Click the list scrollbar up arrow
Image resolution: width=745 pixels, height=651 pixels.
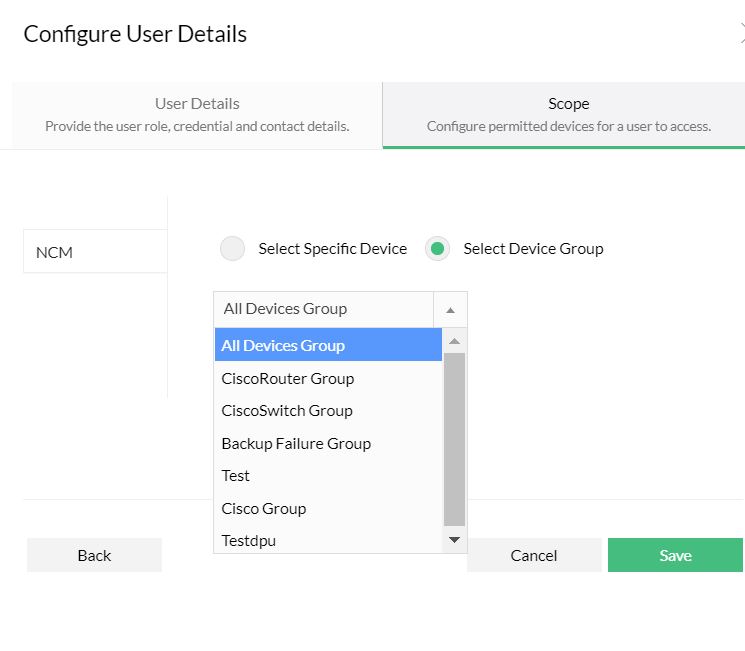coord(454,341)
